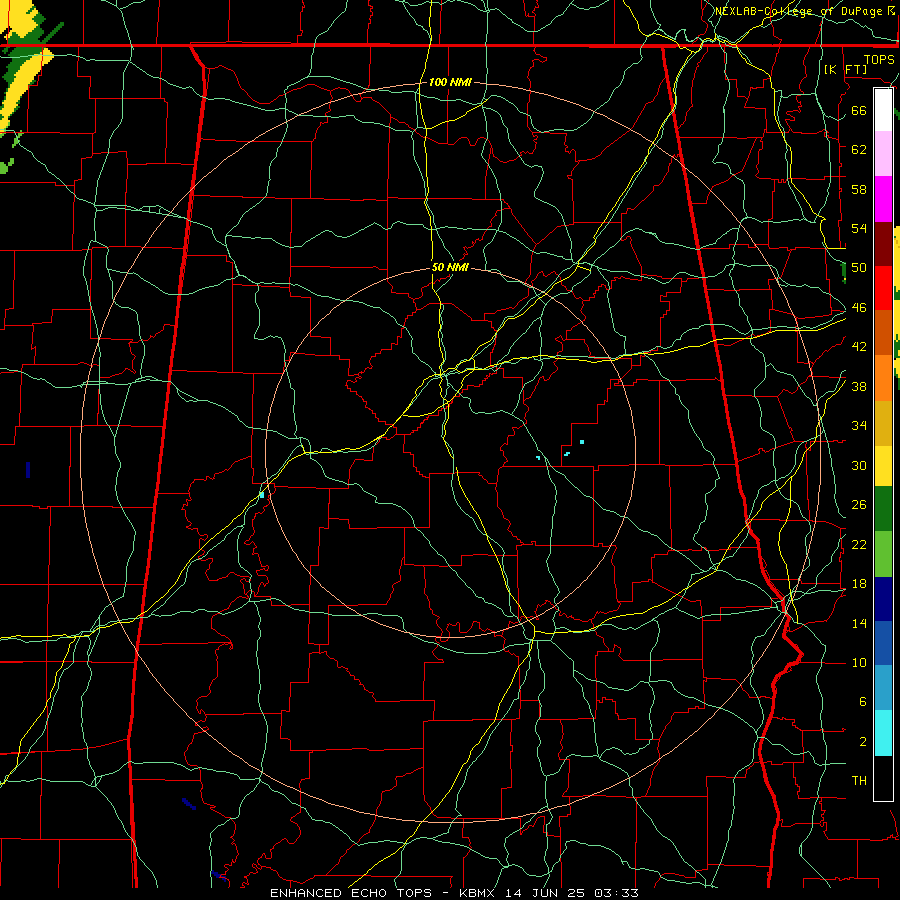This screenshot has height=900, width=900.
Task: Click the light pink legend swatch
Action: click(883, 154)
